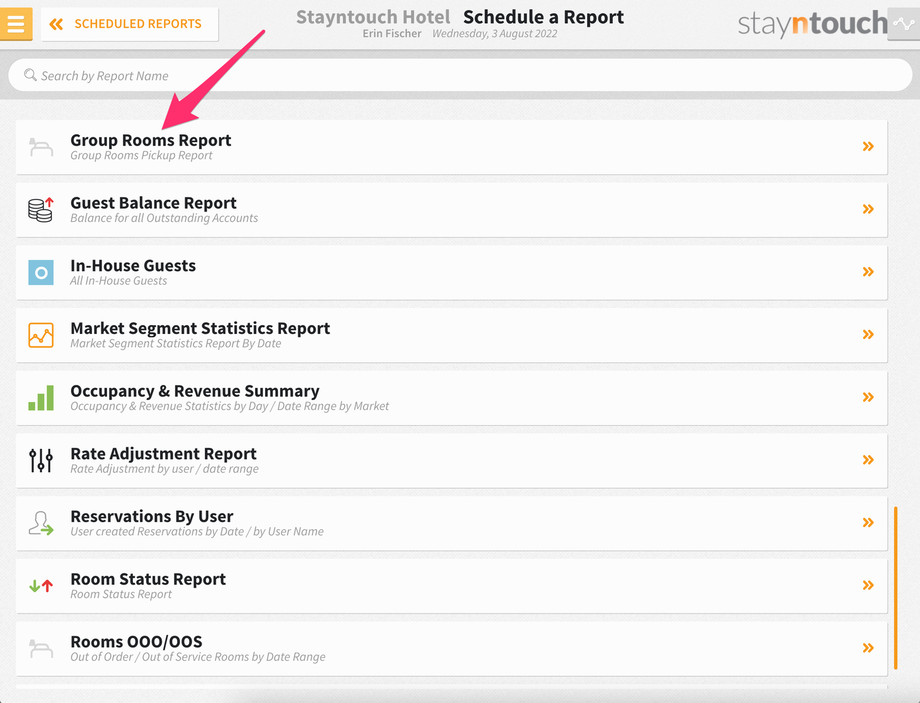The height and width of the screenshot is (703, 920).
Task: Click the blue circle In-House Guests icon
Action: 41,272
